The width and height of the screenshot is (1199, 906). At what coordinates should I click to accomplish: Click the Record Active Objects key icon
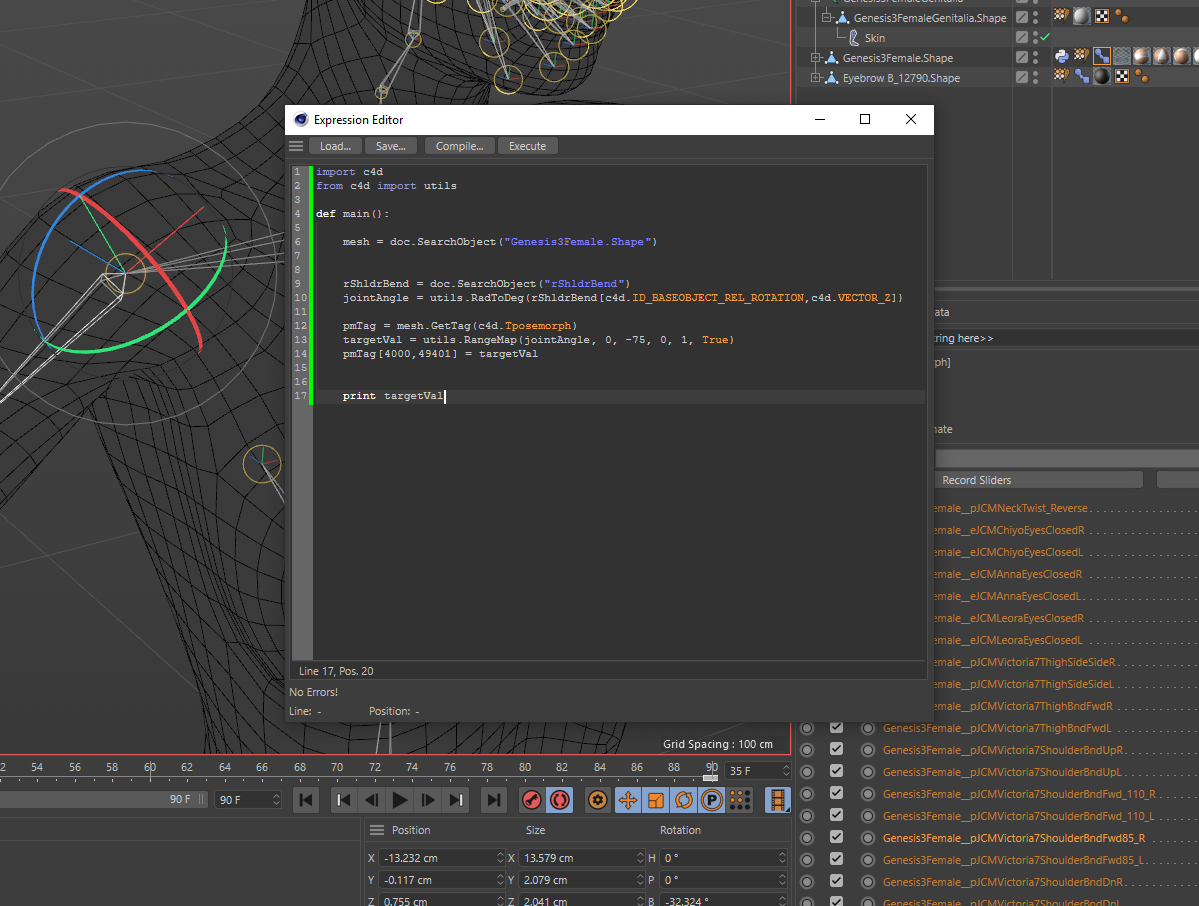(532, 800)
